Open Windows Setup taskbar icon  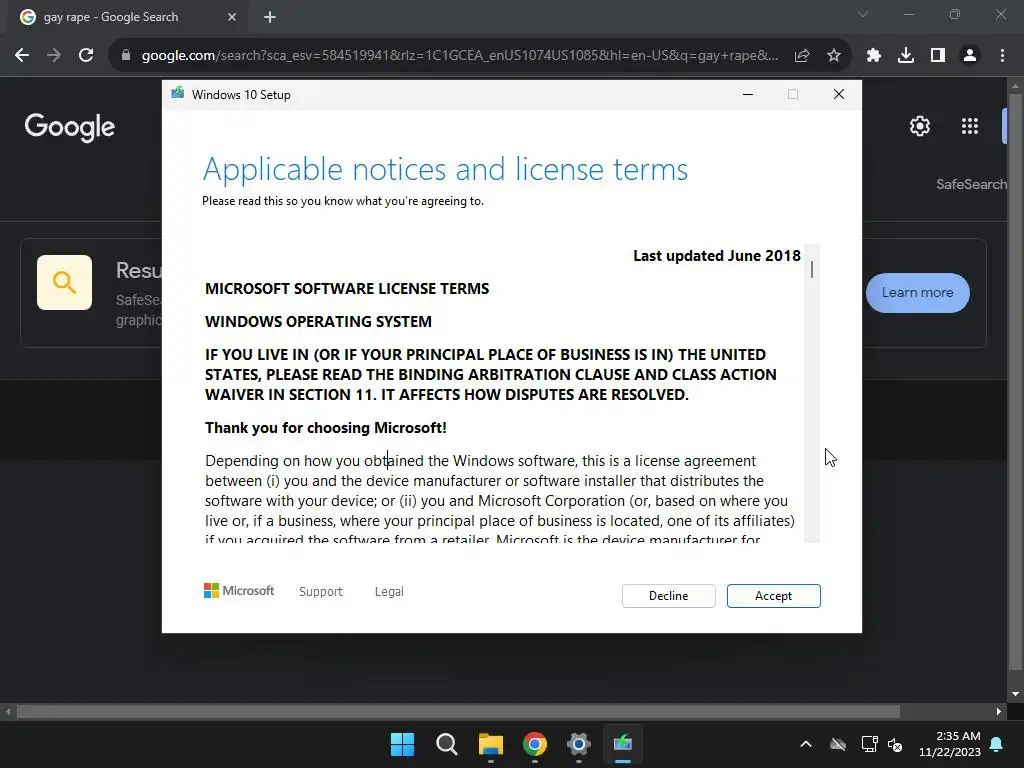click(623, 744)
